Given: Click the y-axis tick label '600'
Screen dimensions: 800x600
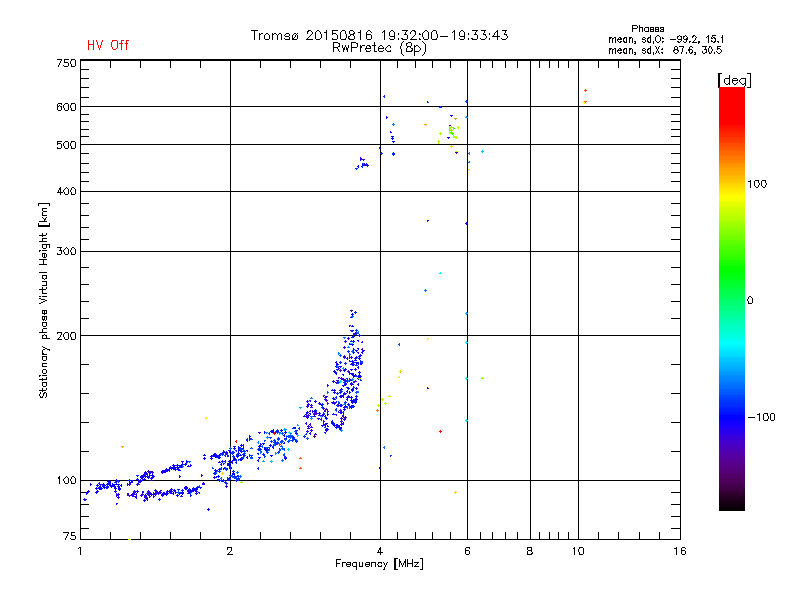Looking at the screenshot, I should pyautogui.click(x=67, y=107).
